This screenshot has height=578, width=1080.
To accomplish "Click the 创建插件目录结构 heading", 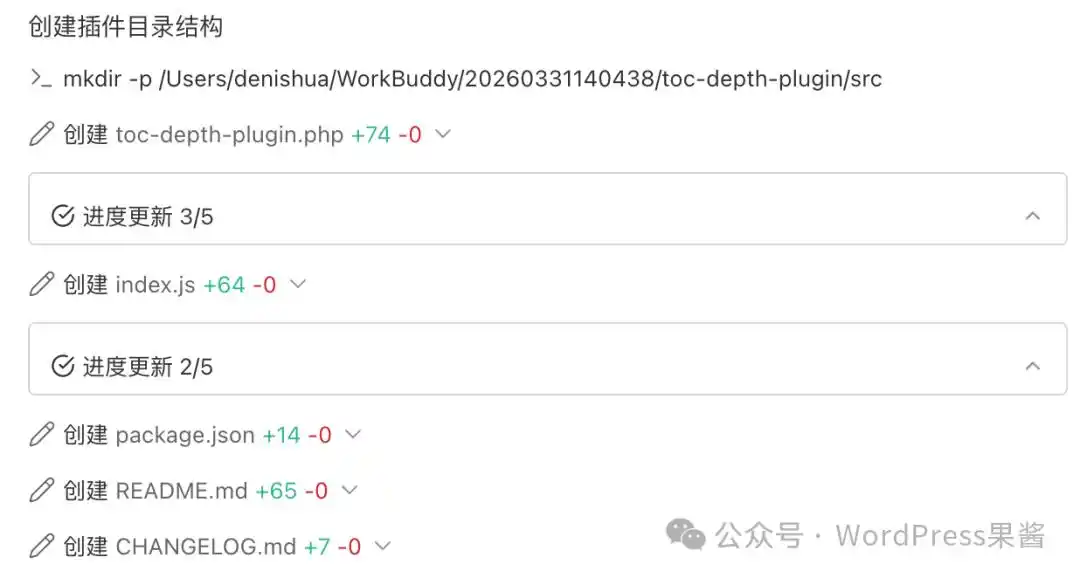I will (x=127, y=28).
